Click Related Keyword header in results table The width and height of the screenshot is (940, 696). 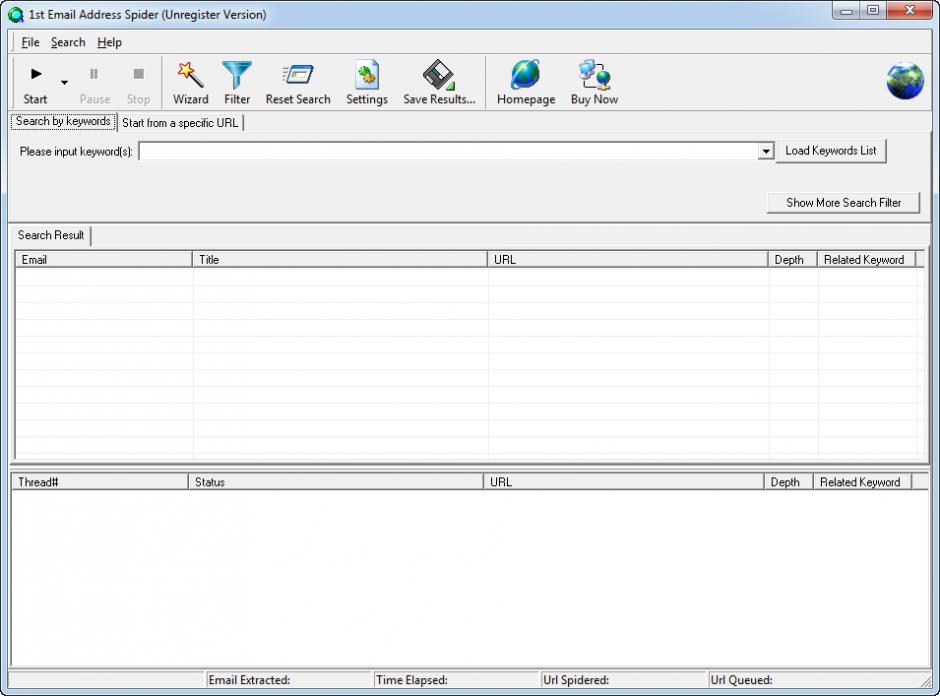[866, 260]
